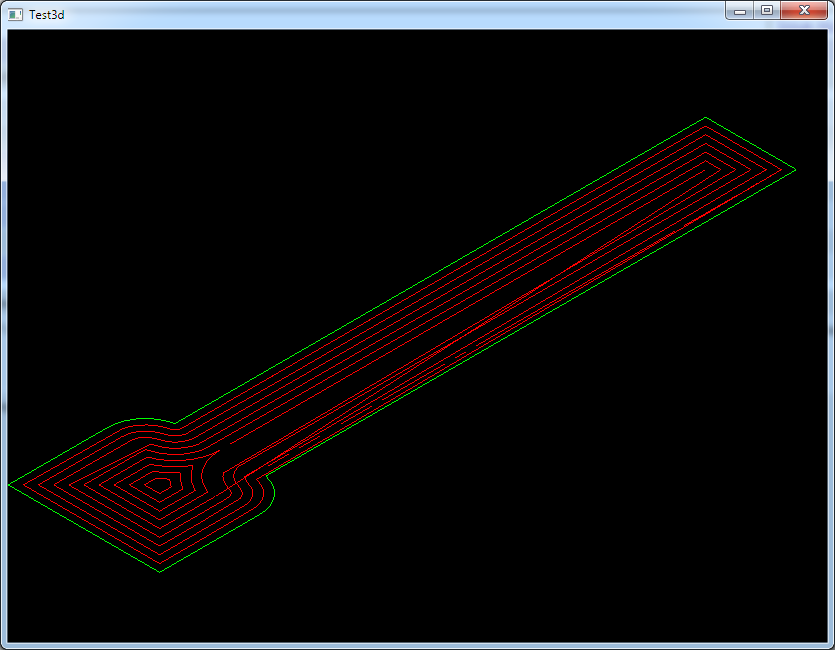
Task: Click the empty middle of the title bar
Action: 400,14
